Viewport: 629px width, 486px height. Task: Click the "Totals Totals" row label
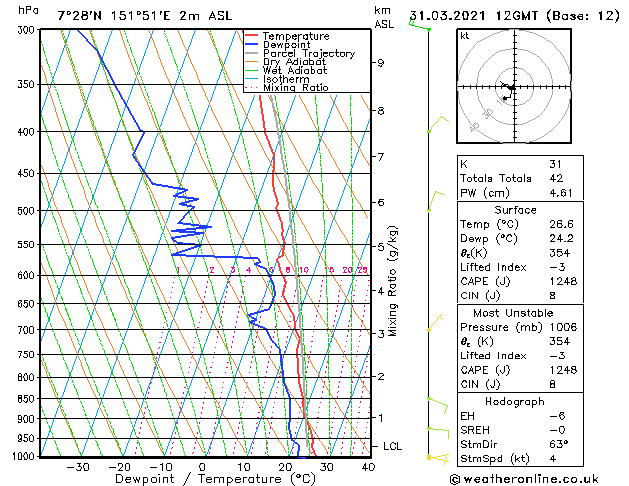point(495,178)
